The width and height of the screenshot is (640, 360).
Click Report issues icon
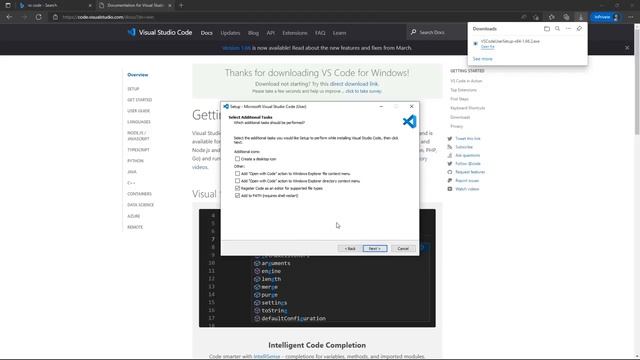coord(450,180)
